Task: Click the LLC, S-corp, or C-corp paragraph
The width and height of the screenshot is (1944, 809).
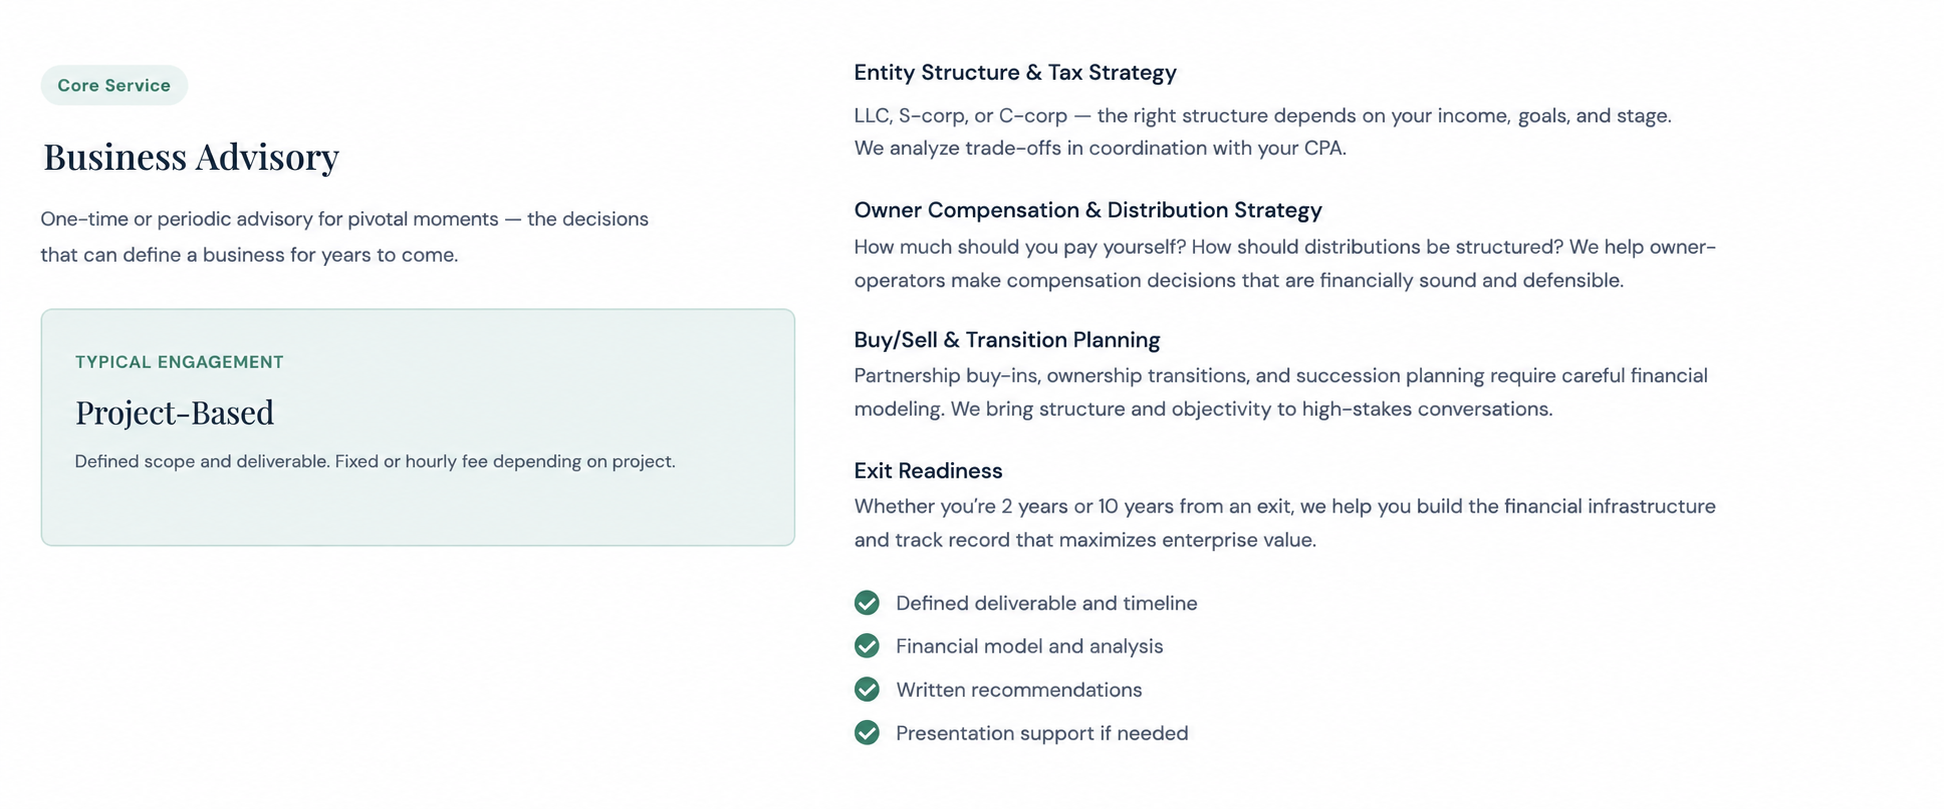Action: point(1263,132)
